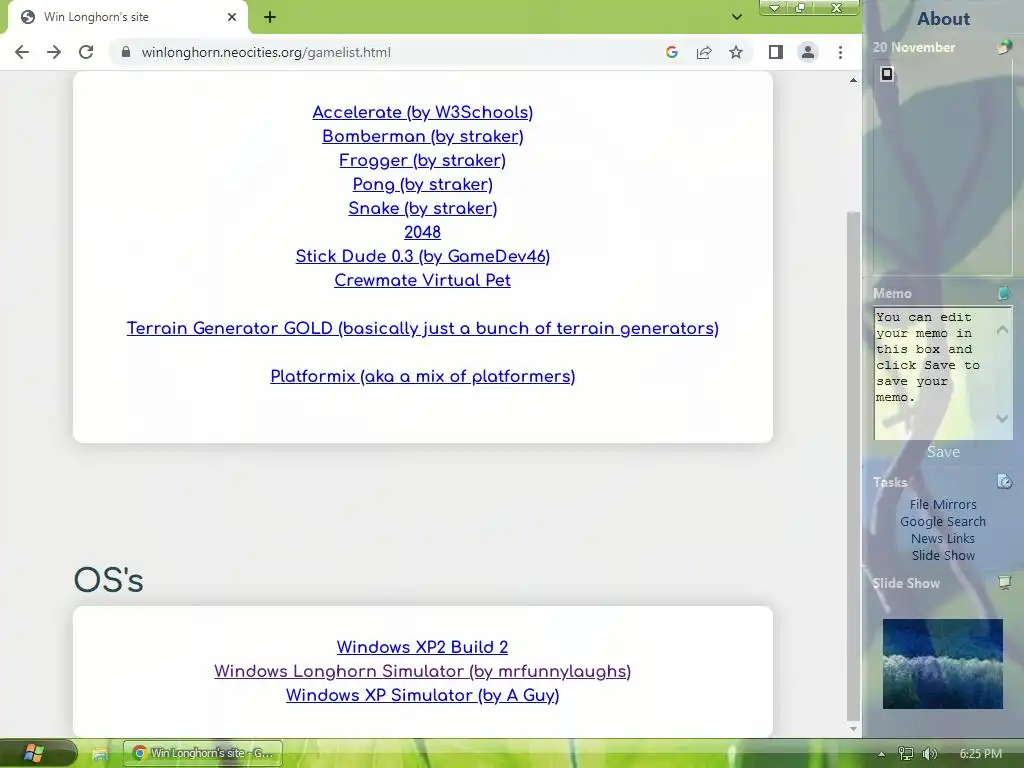Open File Mirrors task link

943,504
